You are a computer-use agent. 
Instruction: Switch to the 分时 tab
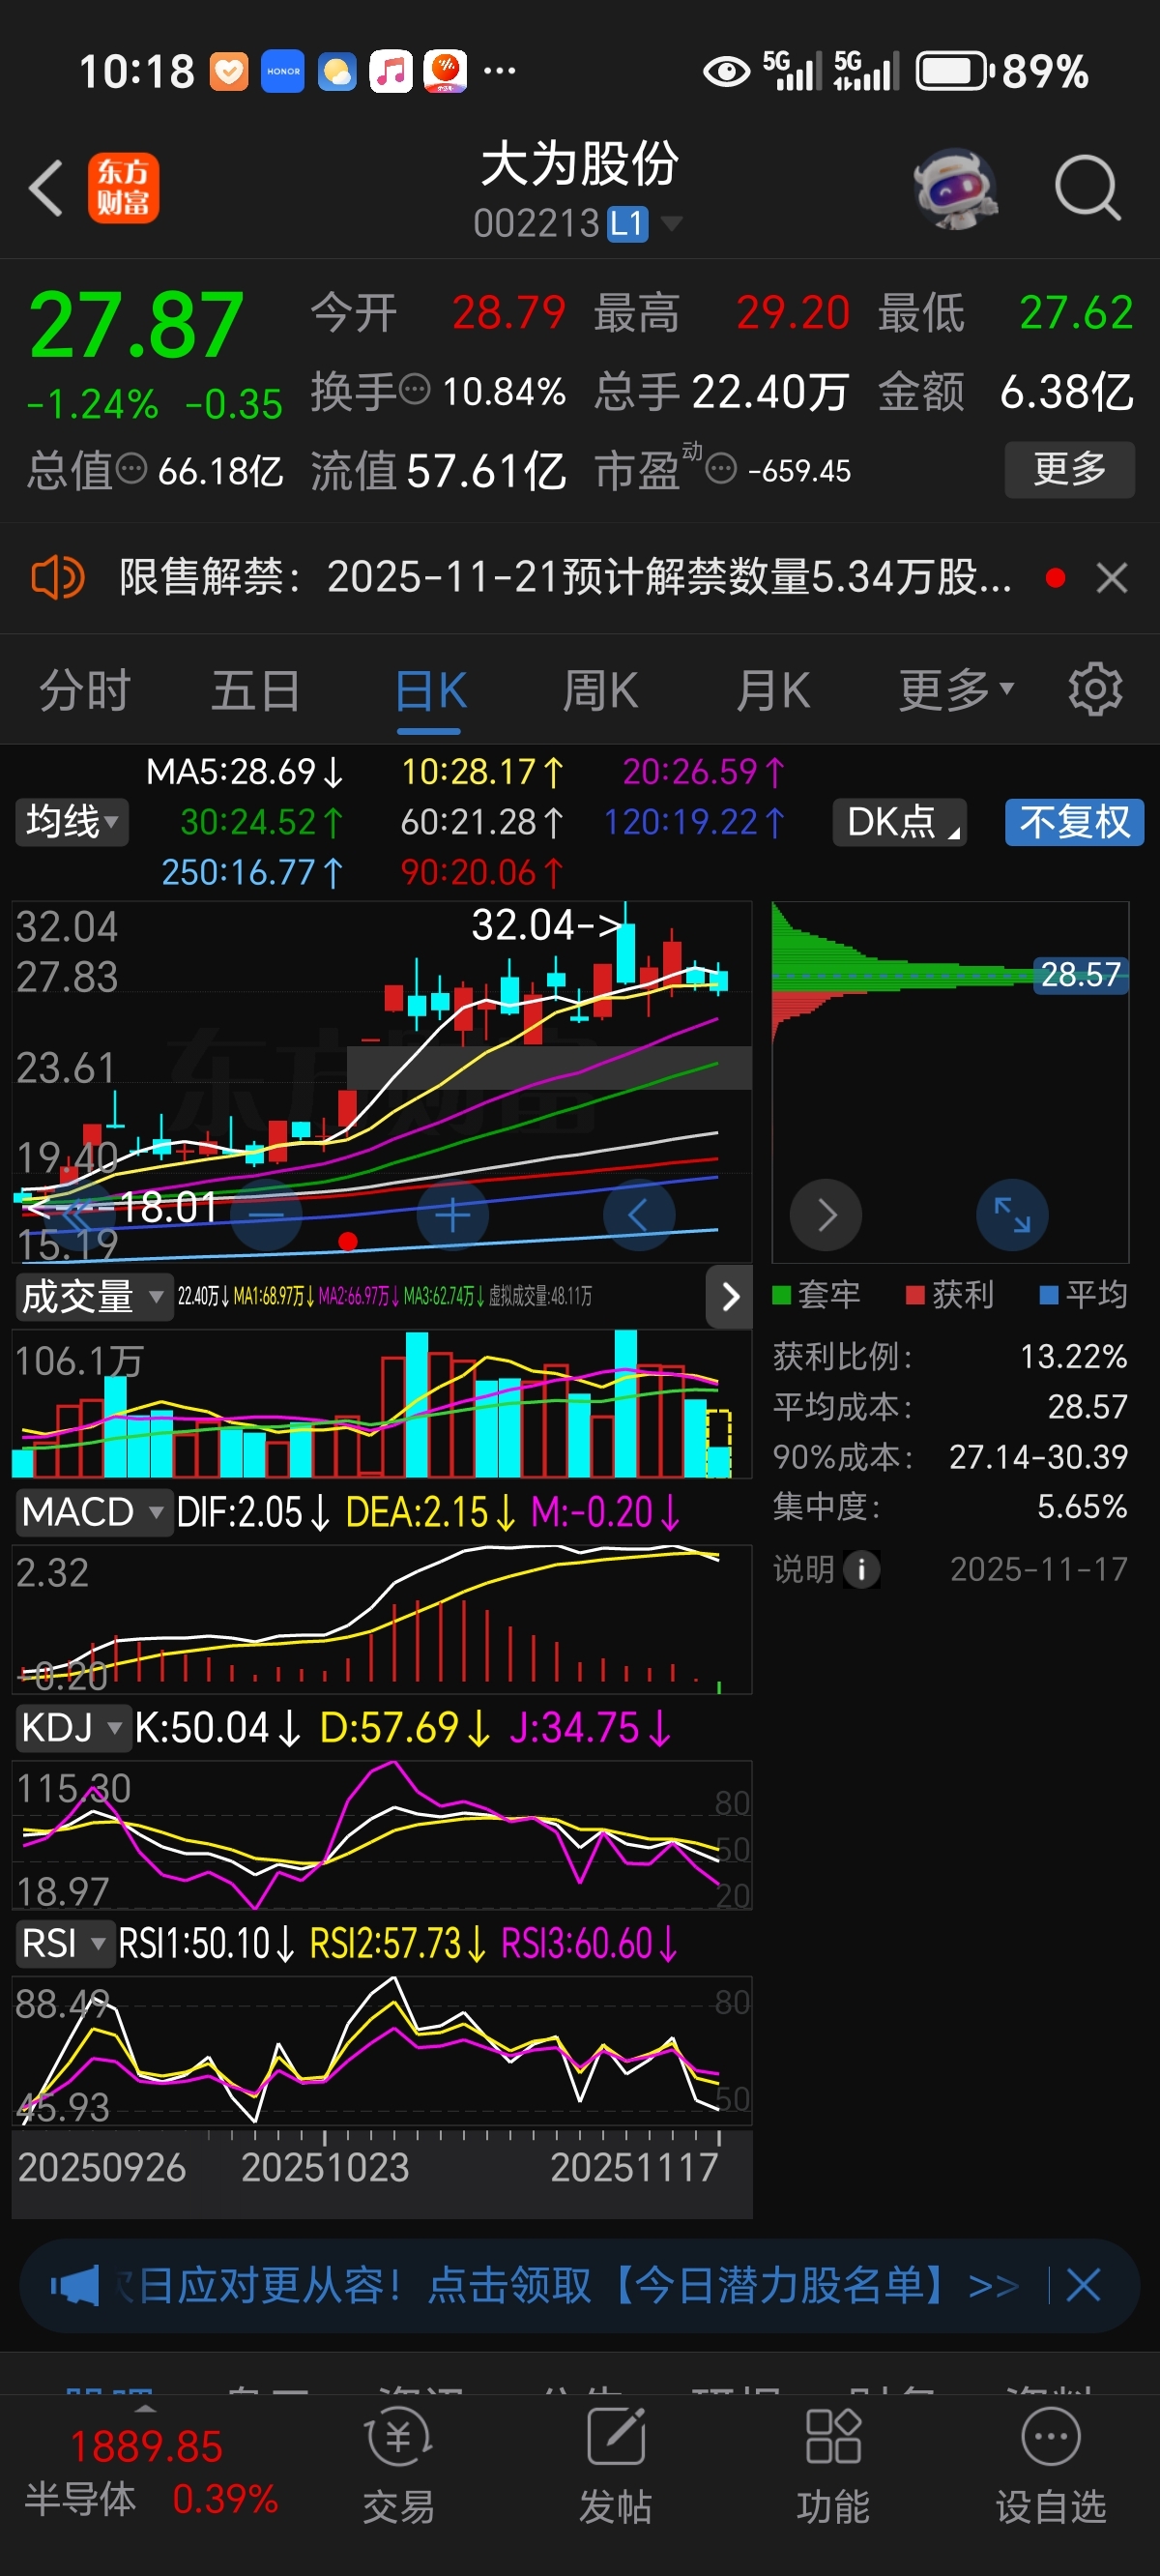(85, 689)
